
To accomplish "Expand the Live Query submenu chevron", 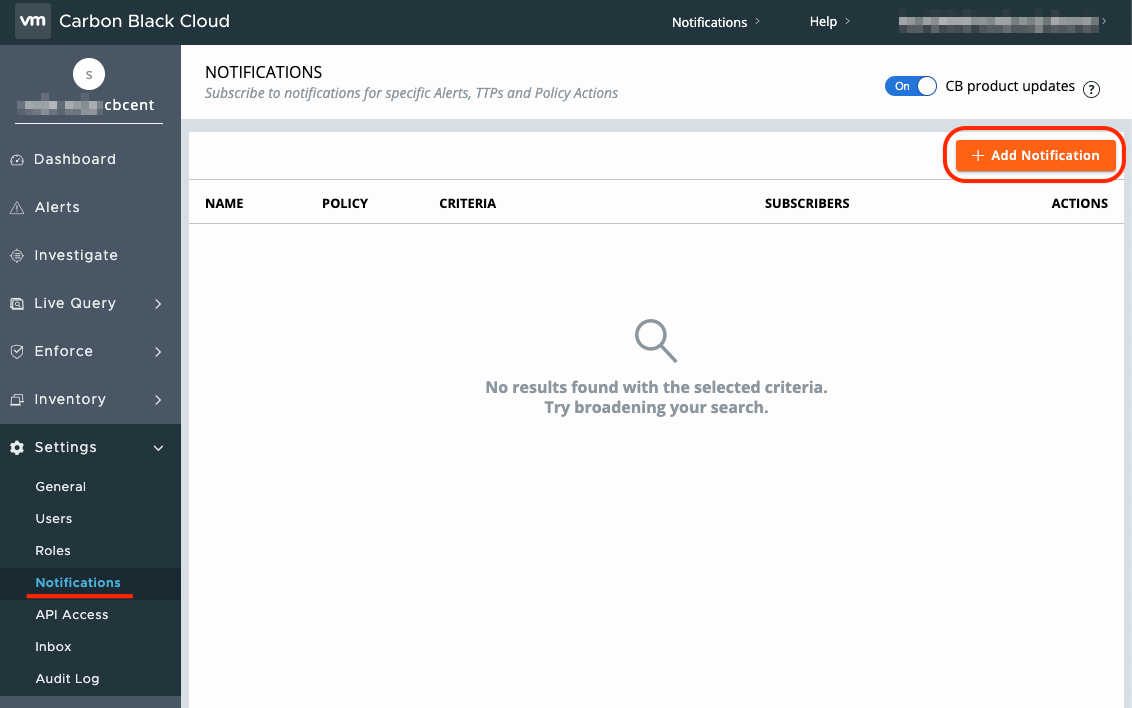I will tap(158, 304).
